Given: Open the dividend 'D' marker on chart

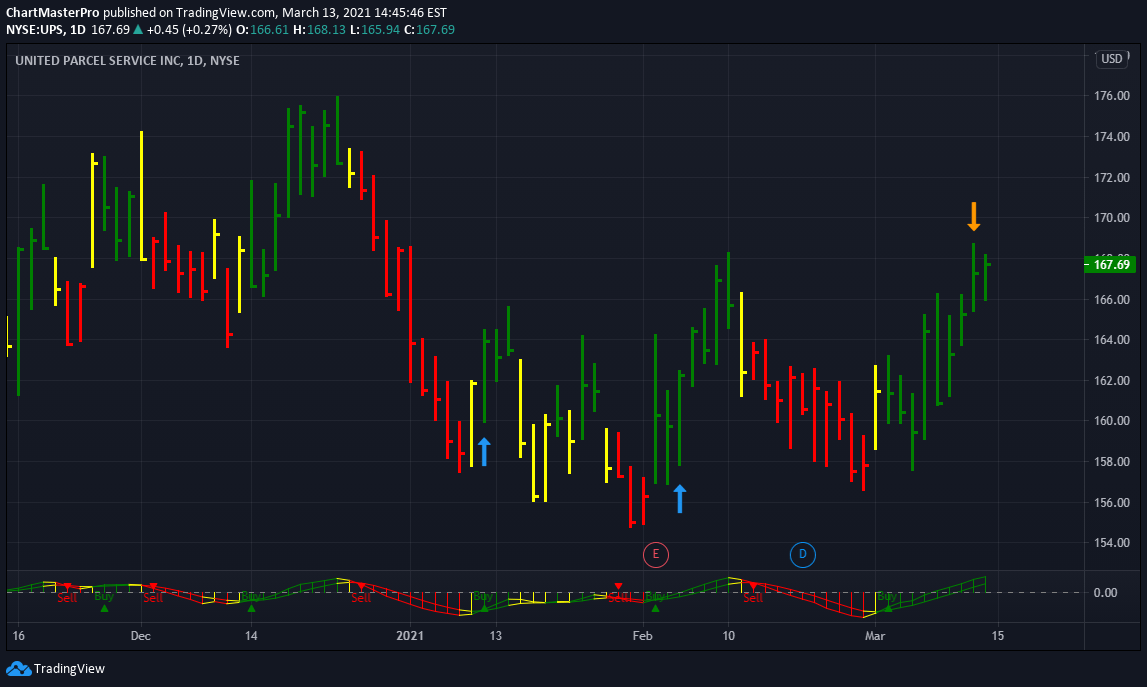Looking at the screenshot, I should point(802,554).
